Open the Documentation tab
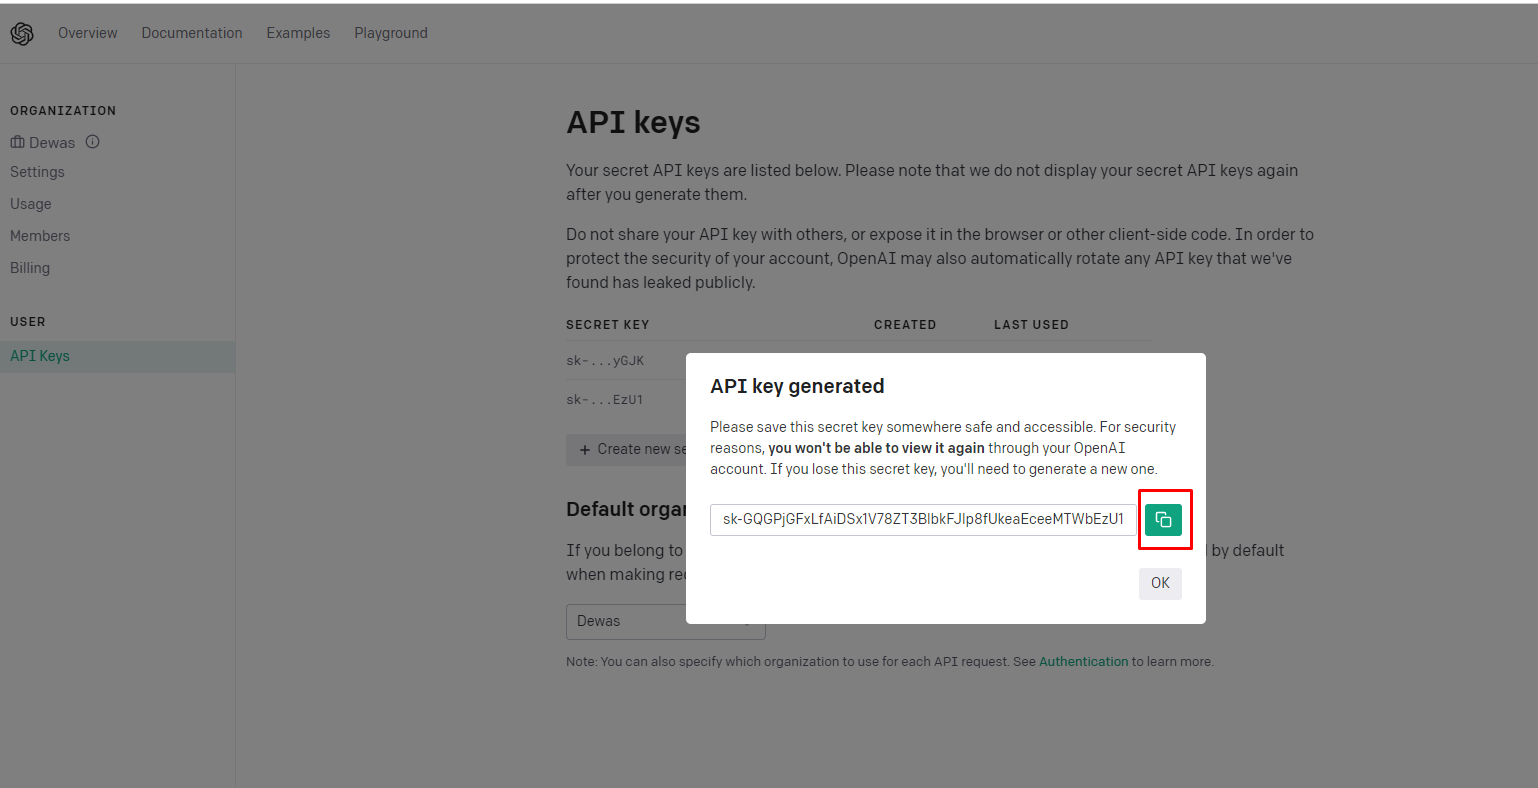The width and height of the screenshot is (1538, 788). coord(192,33)
